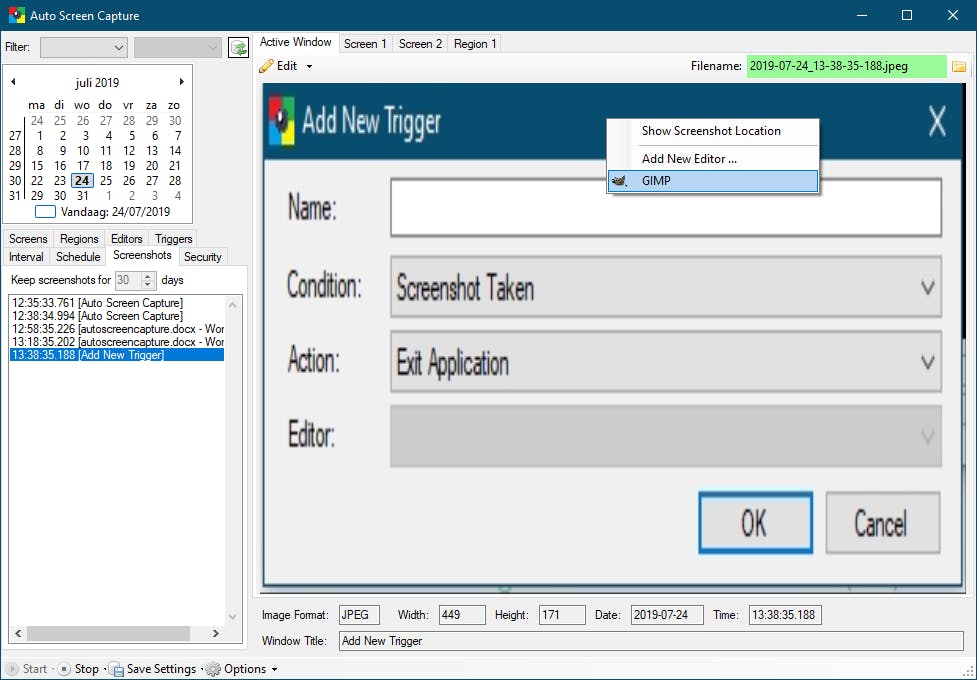Click the keep screenshots days number field
This screenshot has height=680, width=977.
128,280
